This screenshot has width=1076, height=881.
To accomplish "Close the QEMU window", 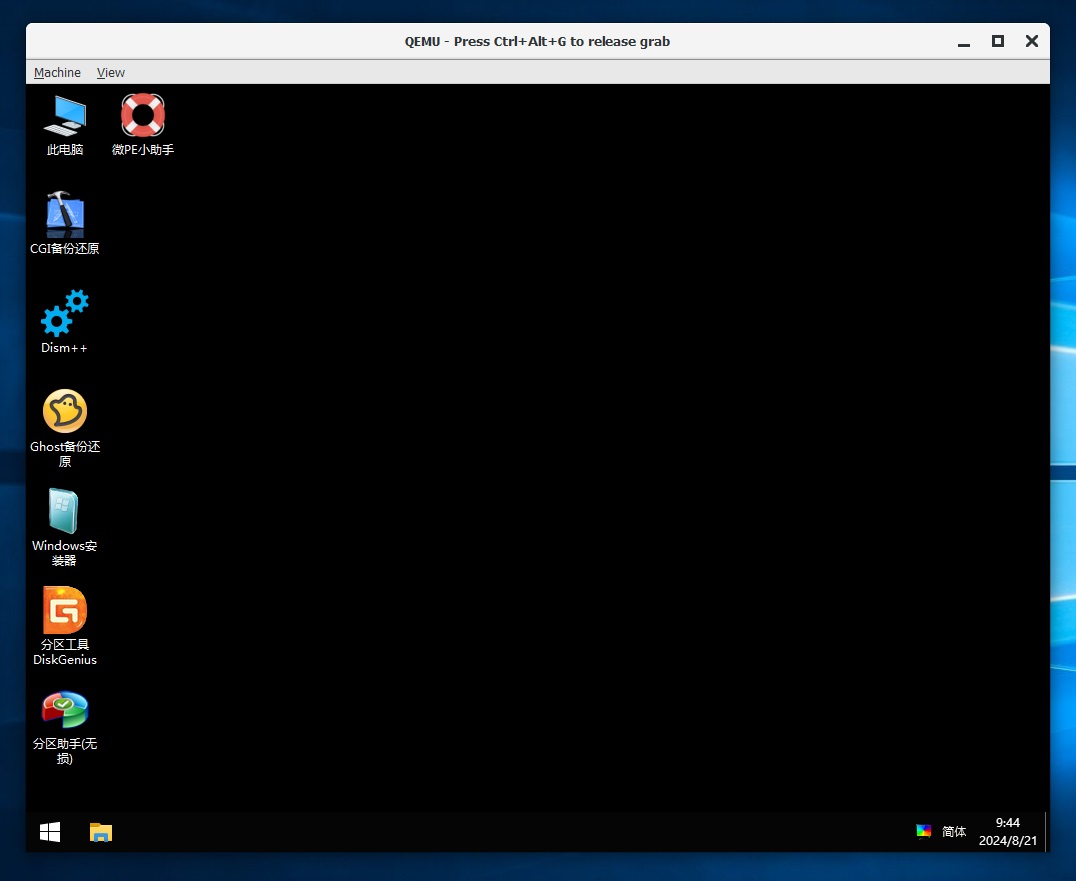I will coord(1031,41).
